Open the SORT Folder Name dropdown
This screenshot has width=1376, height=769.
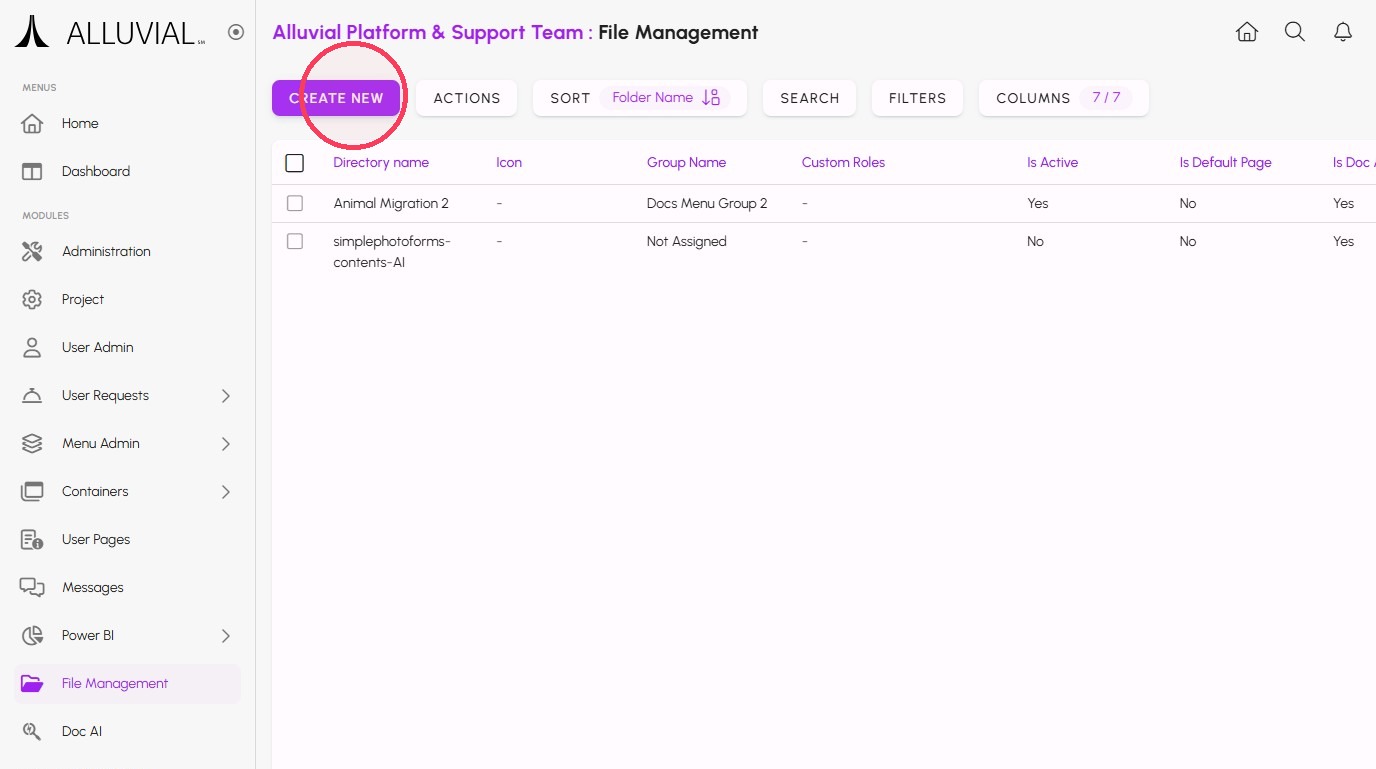point(640,98)
